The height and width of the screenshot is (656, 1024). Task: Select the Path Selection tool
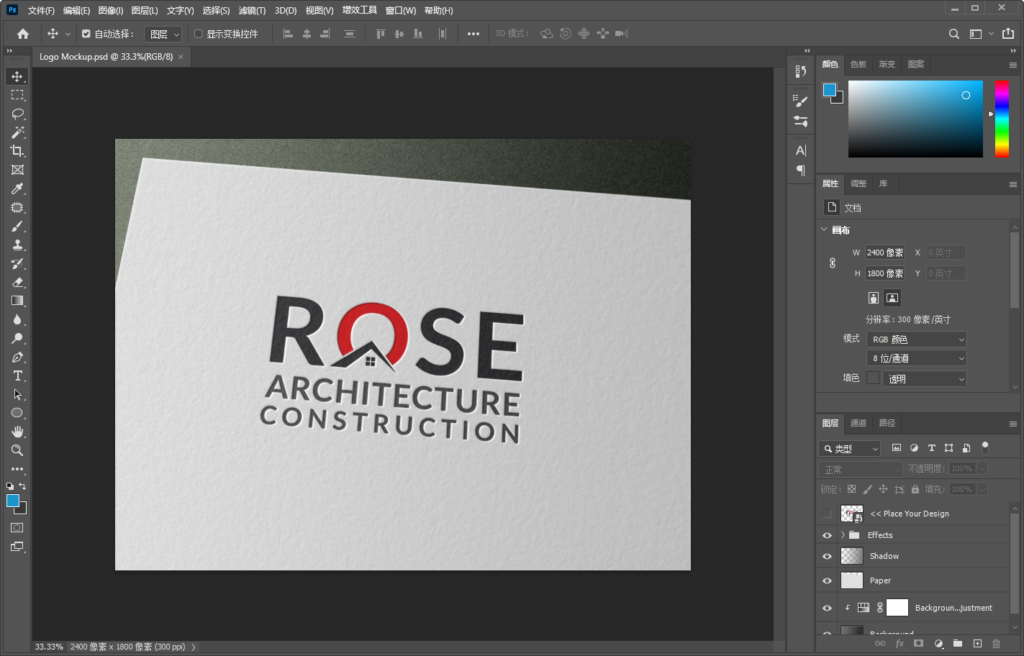click(17, 395)
